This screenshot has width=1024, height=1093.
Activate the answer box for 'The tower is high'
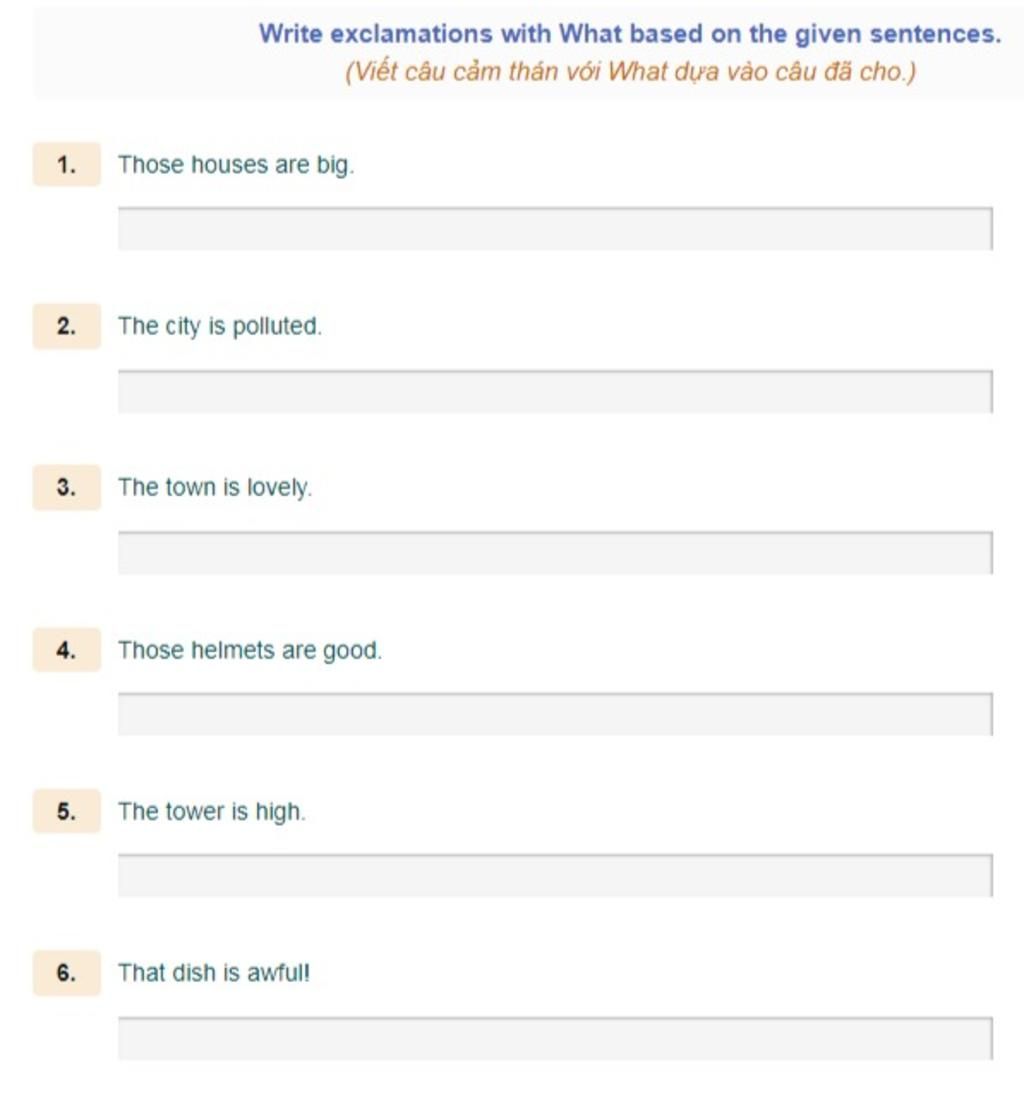[x=555, y=875]
